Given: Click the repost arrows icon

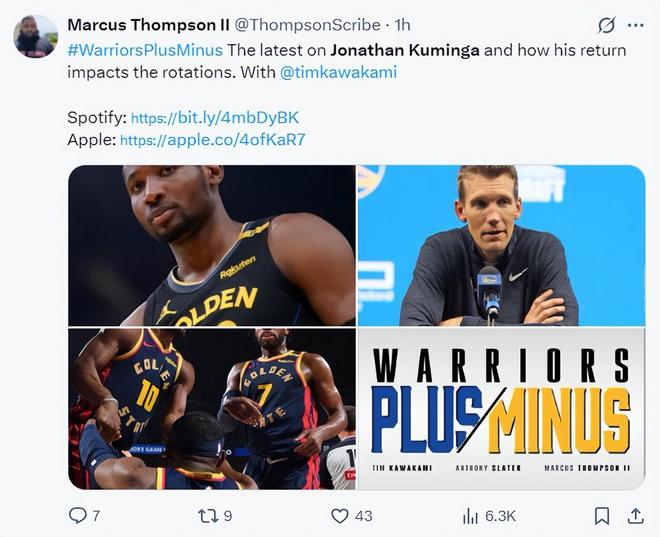Looking at the screenshot, I should click(207, 516).
